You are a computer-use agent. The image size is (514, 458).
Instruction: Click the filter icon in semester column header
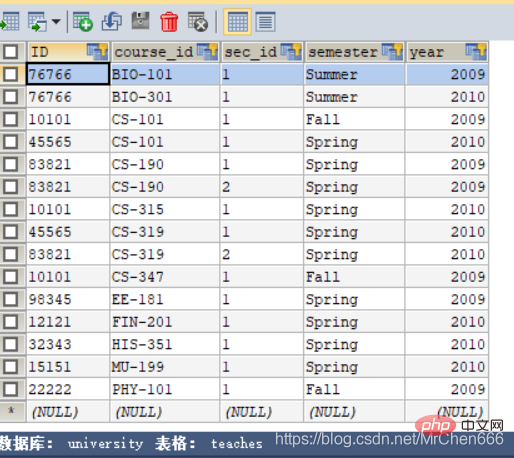pos(392,52)
